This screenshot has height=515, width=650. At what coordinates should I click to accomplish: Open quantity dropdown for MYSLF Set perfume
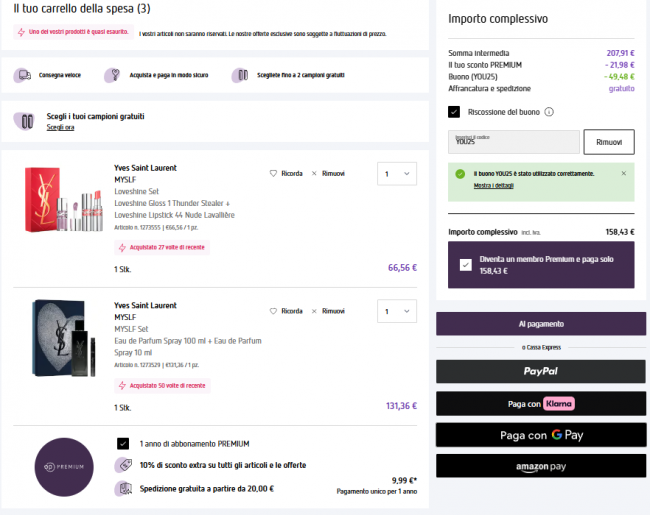[397, 313]
